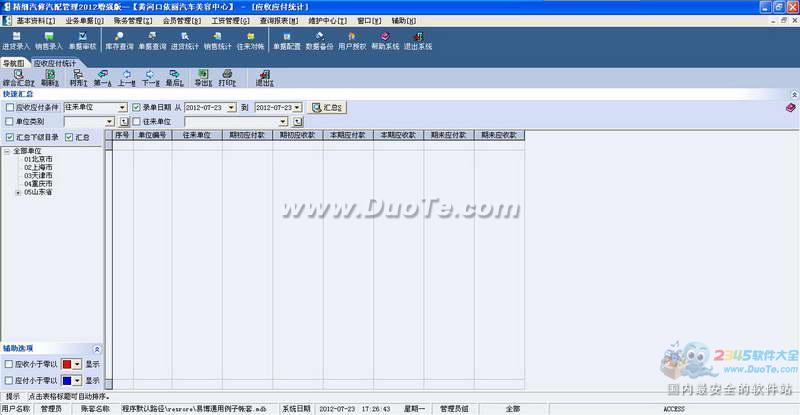Open the start date dropdown after 从

[231, 107]
